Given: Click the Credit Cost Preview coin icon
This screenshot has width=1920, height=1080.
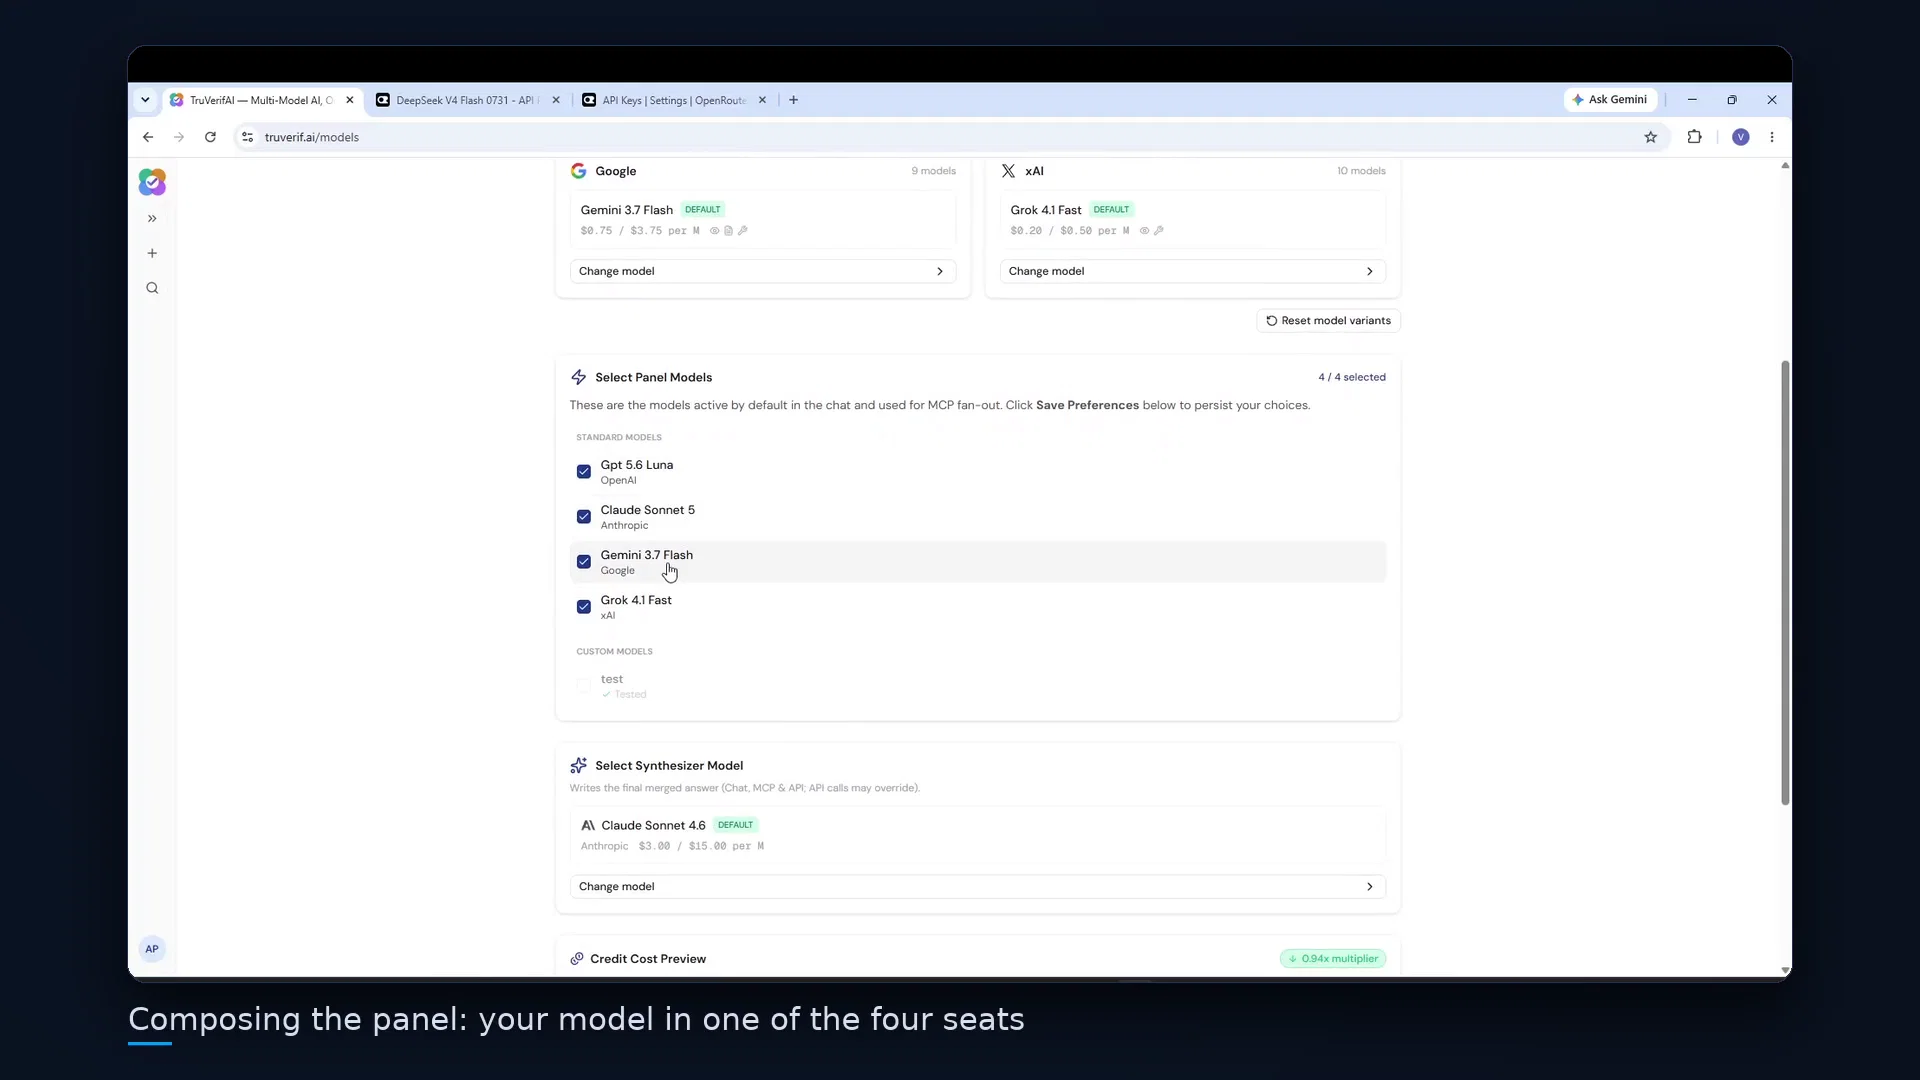Looking at the screenshot, I should click(577, 959).
